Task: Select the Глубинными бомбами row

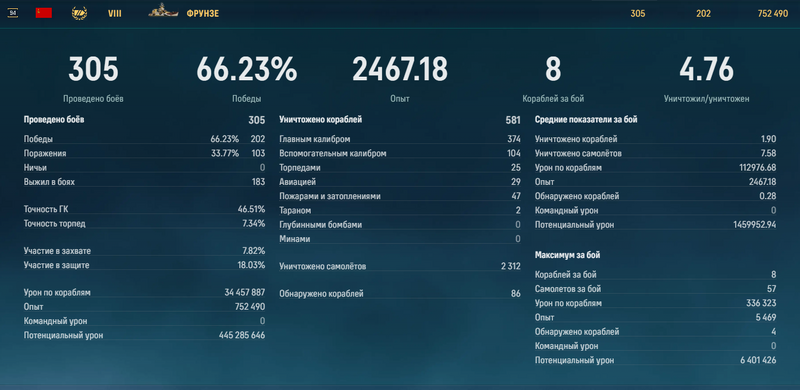Action: pyautogui.click(x=400, y=225)
